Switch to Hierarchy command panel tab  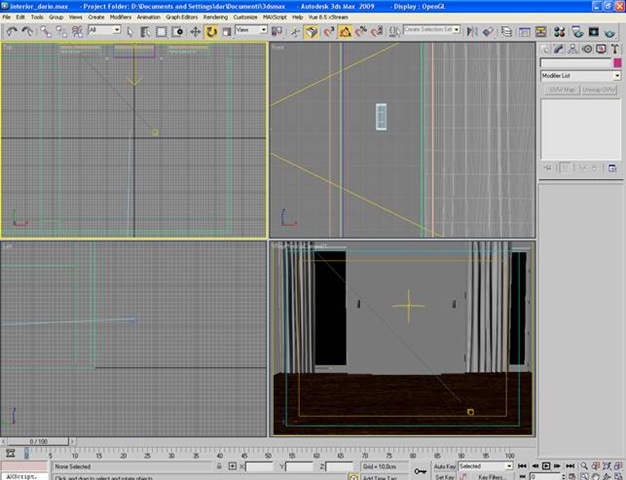[x=573, y=49]
